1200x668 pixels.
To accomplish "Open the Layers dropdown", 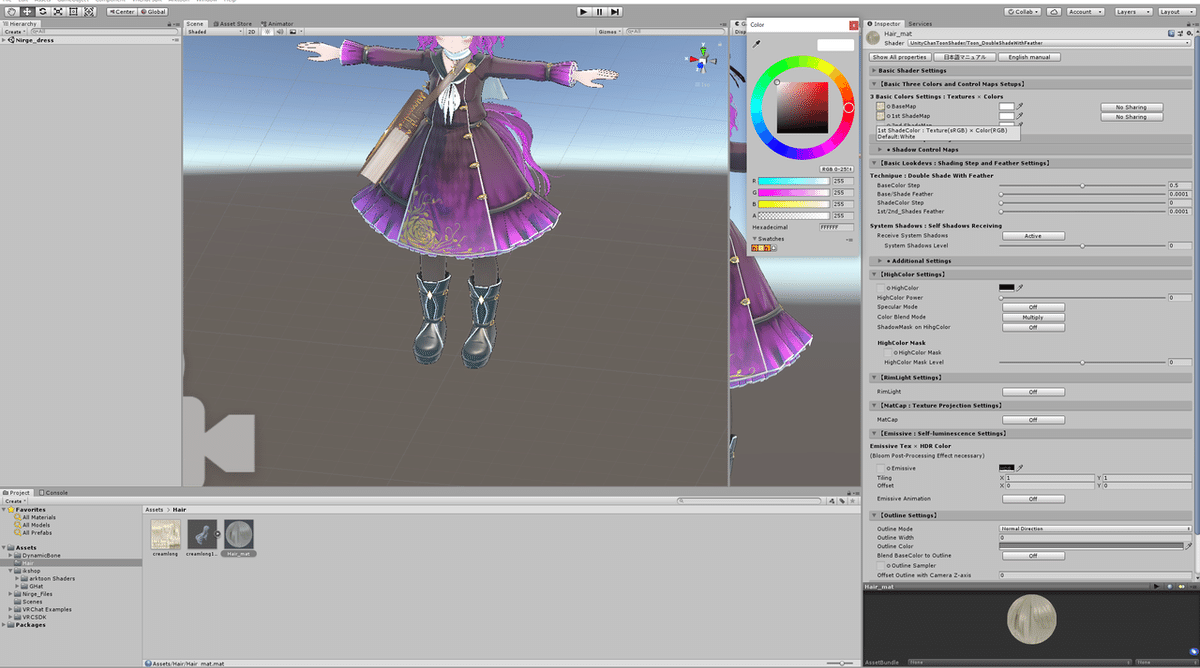I will coord(1131,11).
